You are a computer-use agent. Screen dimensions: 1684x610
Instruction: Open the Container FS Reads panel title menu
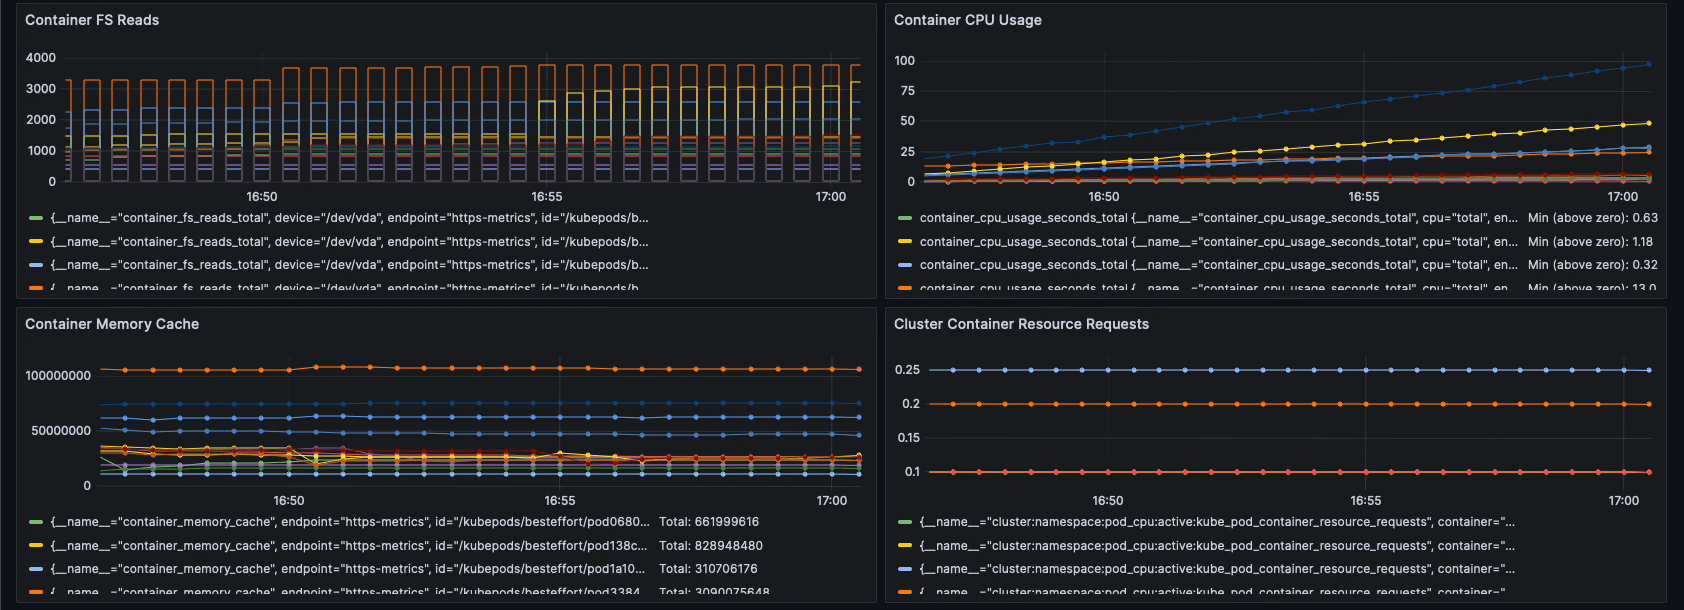[92, 20]
